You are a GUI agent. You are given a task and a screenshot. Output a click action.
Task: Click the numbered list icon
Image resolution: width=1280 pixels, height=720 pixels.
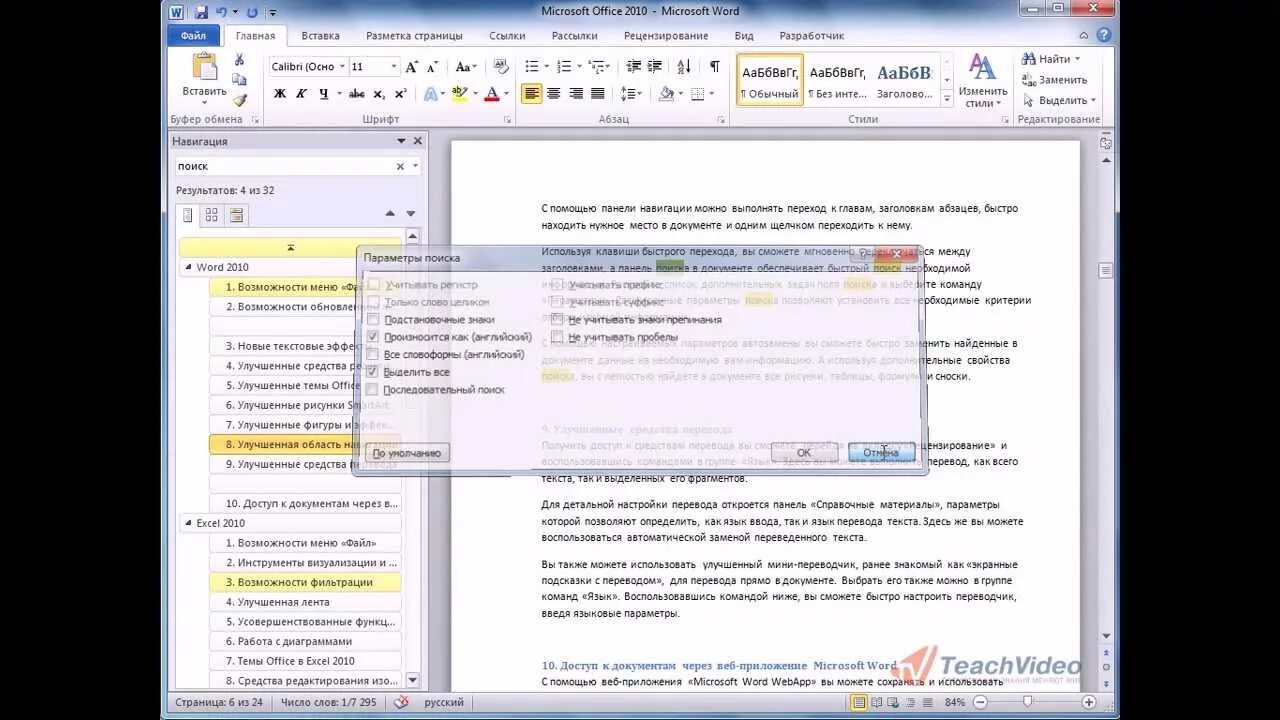[563, 67]
